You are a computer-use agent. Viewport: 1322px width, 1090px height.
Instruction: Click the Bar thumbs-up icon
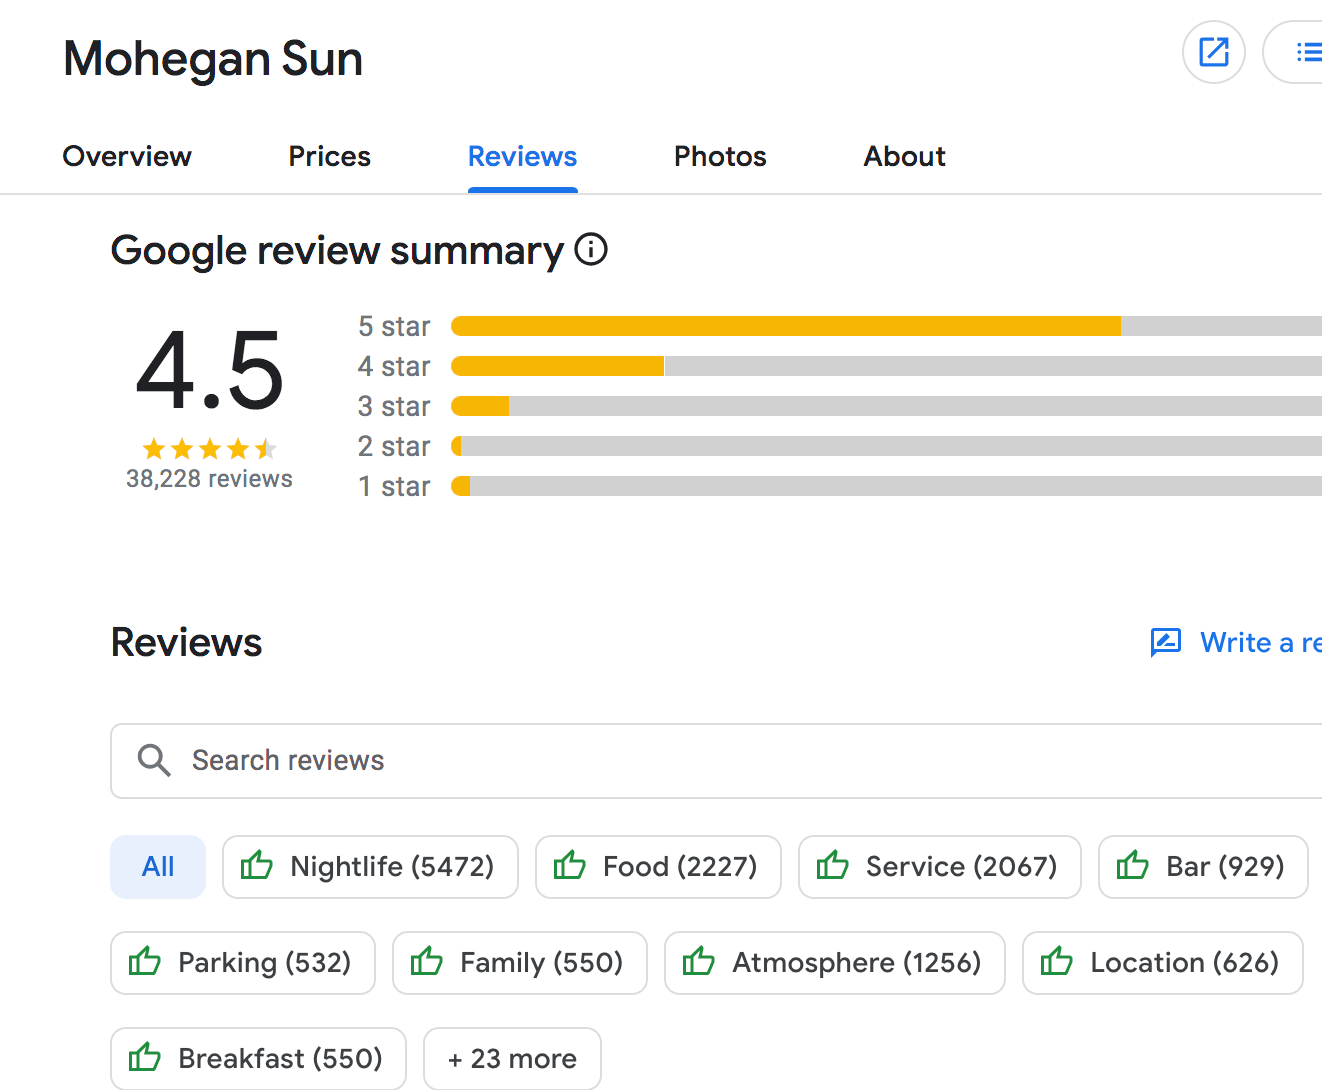(1133, 865)
